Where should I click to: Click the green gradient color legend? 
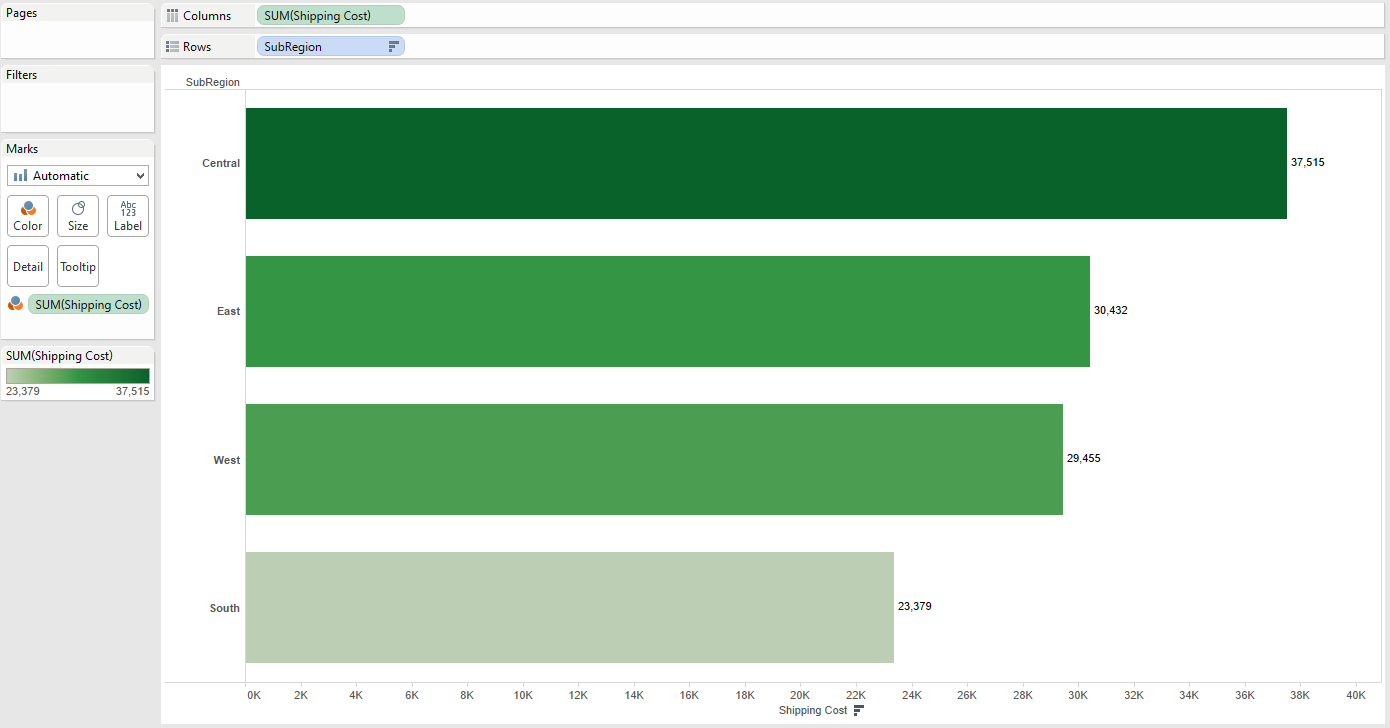tap(78, 376)
